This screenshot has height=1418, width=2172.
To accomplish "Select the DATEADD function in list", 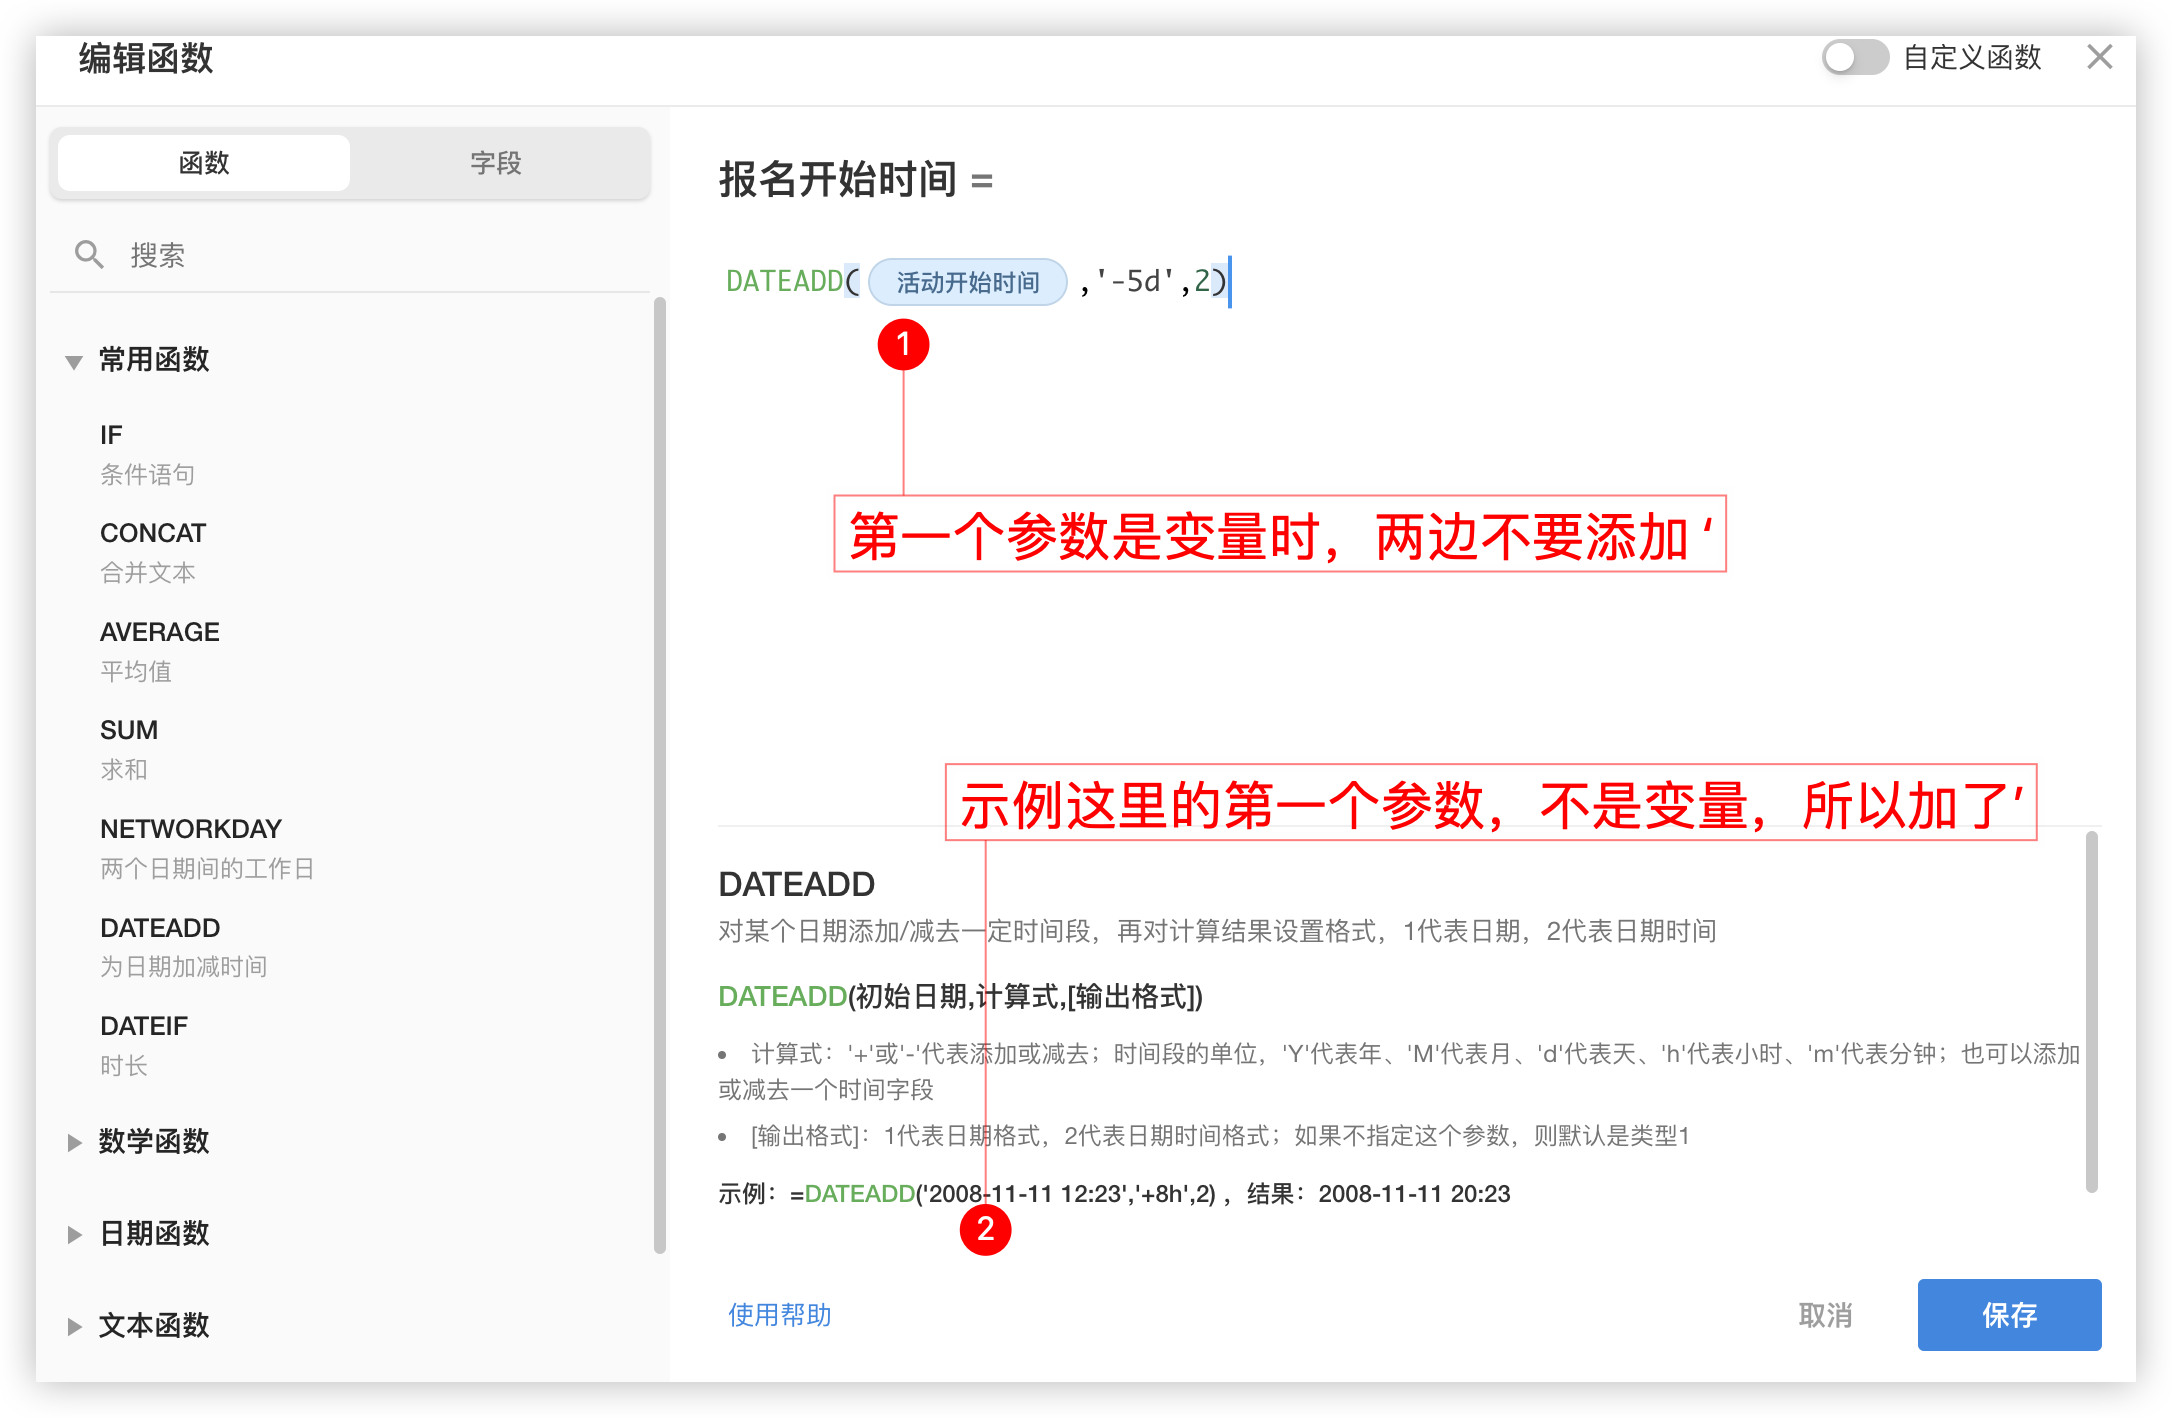I will click(x=160, y=928).
